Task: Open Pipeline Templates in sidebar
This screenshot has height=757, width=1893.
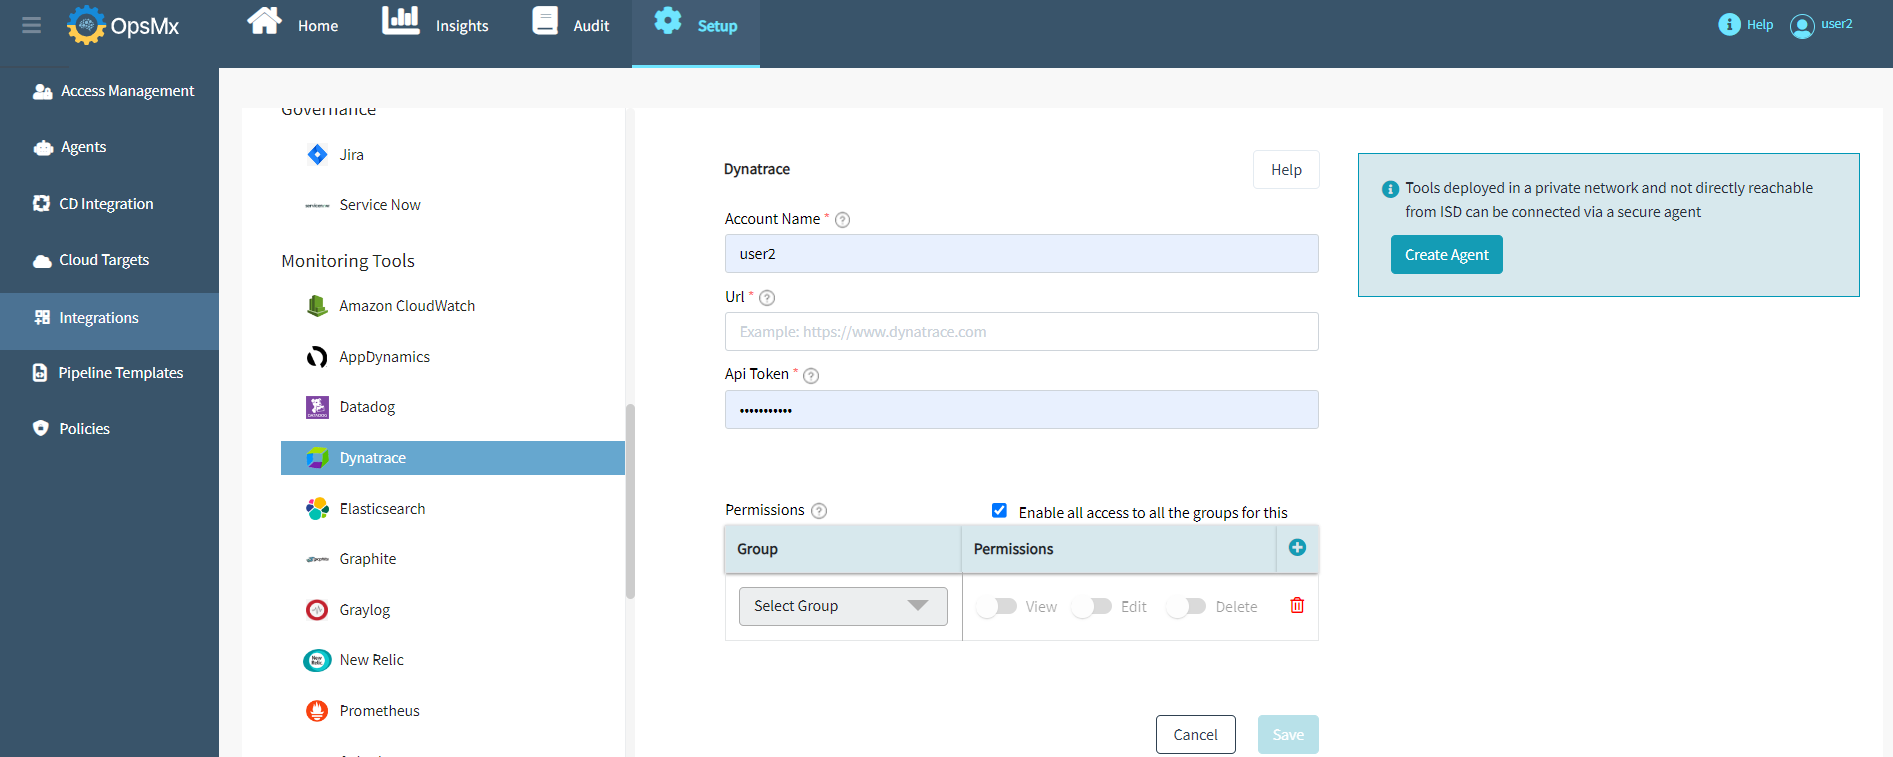Action: (120, 373)
